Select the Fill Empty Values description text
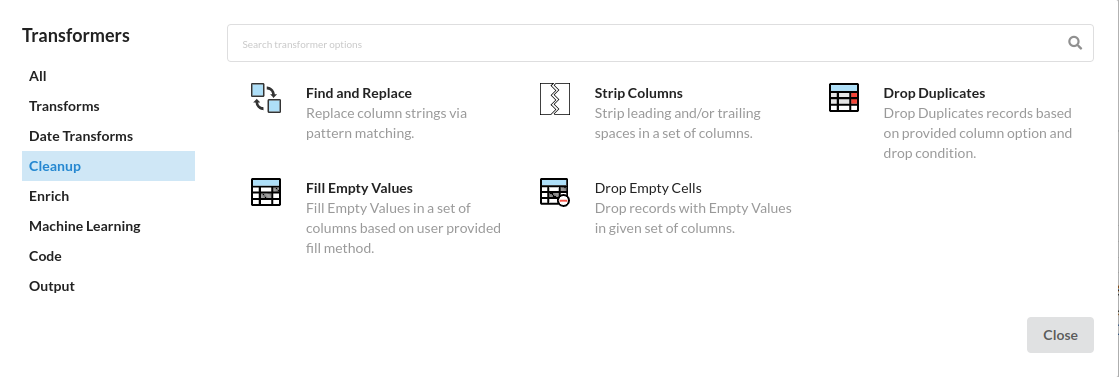 [403, 228]
